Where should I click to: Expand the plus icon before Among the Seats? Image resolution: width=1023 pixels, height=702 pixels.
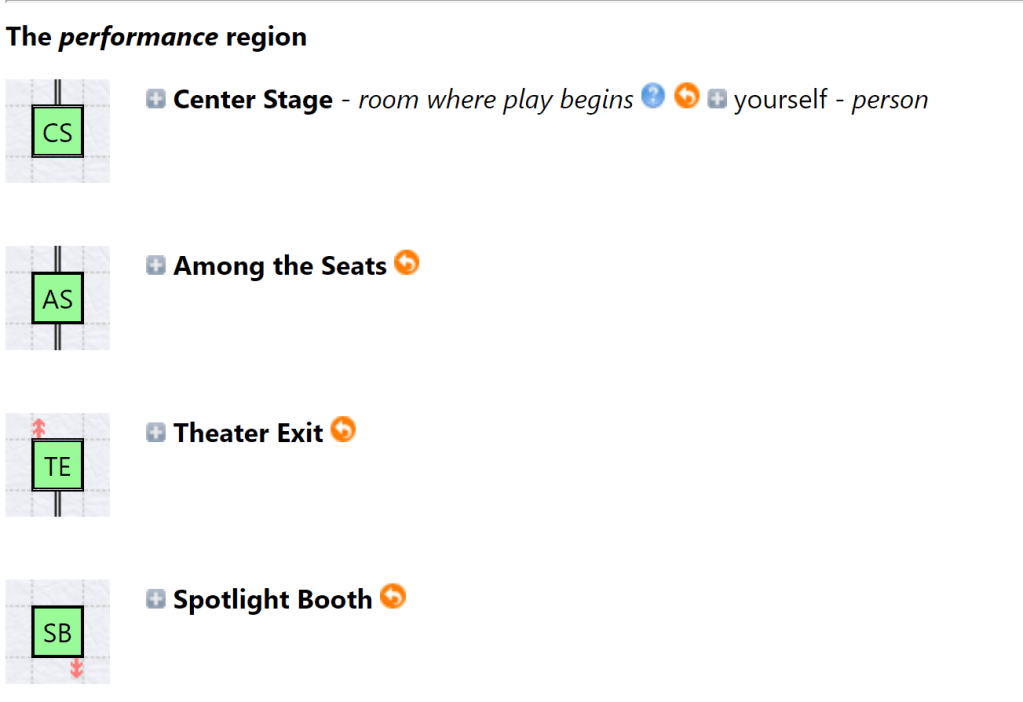coord(155,265)
